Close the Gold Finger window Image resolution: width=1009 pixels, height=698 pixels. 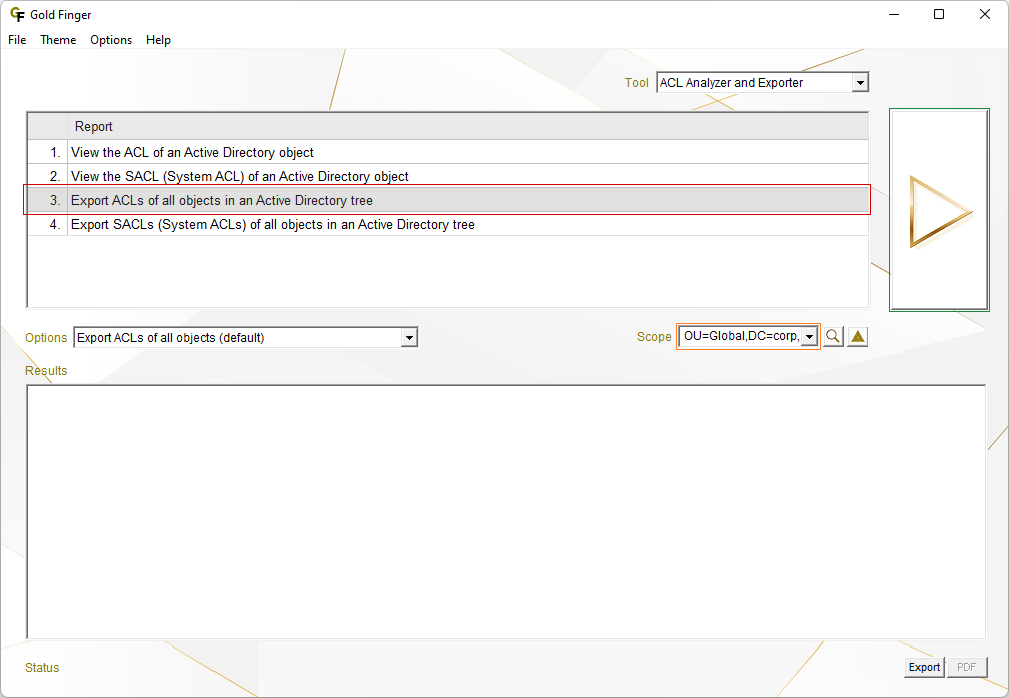[985, 14]
